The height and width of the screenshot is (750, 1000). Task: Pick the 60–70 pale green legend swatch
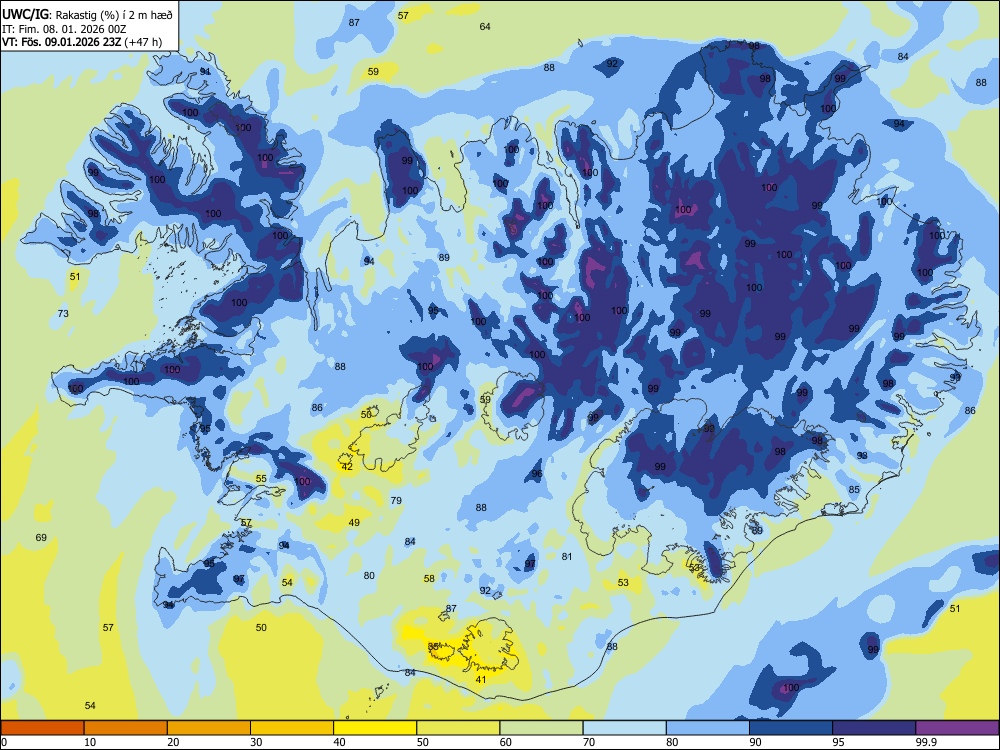tap(541, 728)
